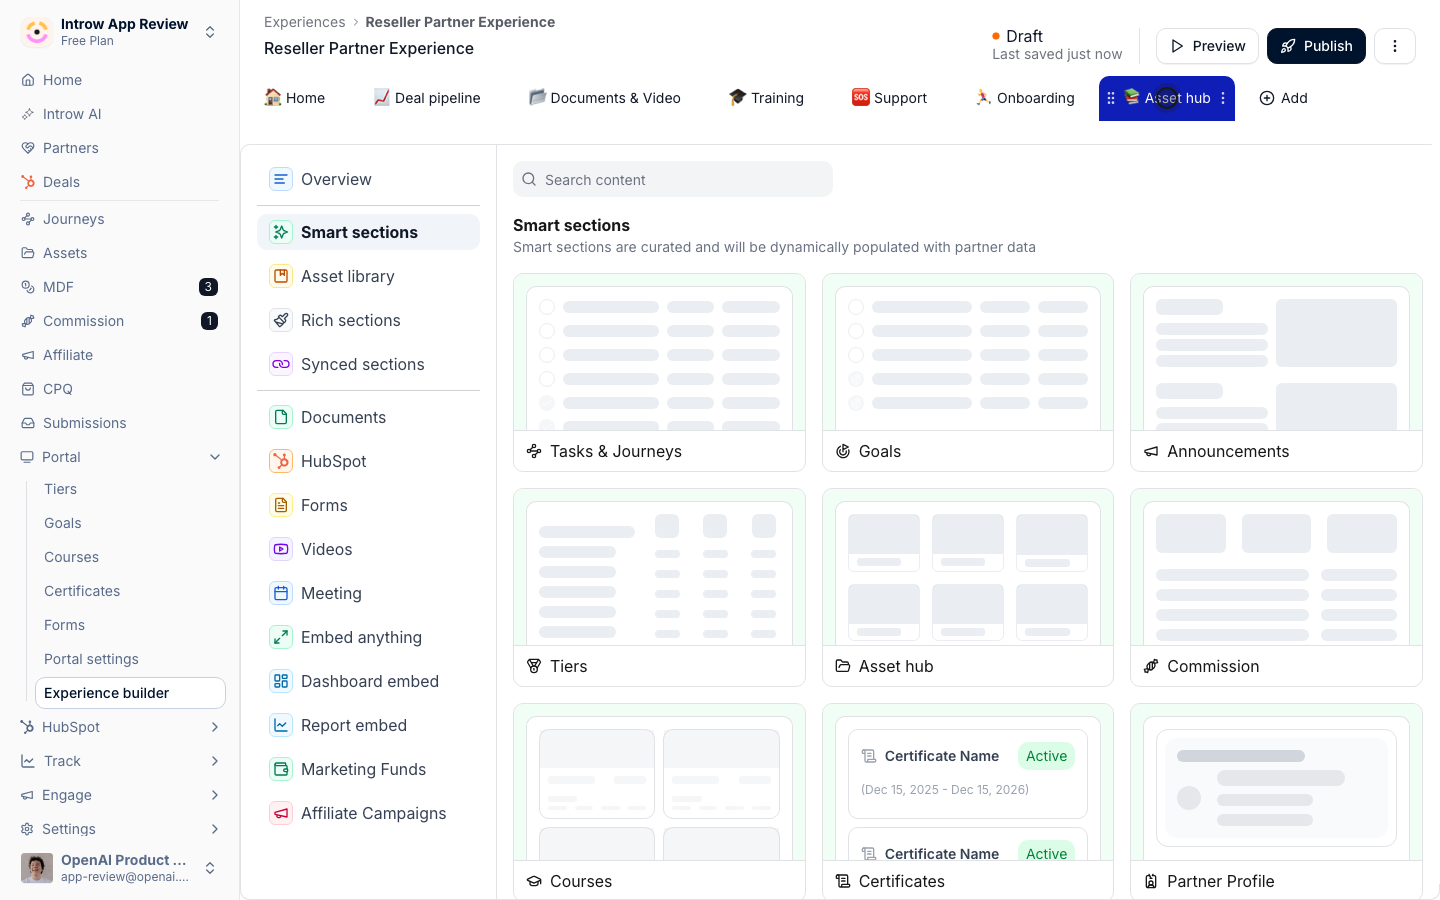Expand the HubSpot sidebar section
The height and width of the screenshot is (900, 1440).
[215, 727]
